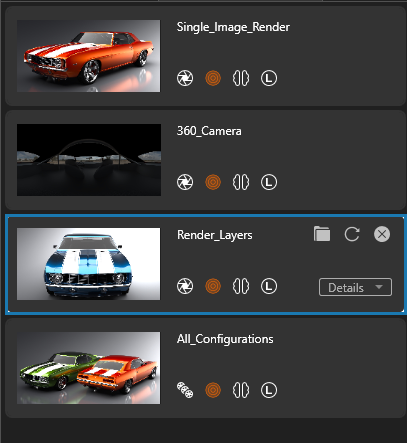Image resolution: width=407 pixels, height=443 pixels.
Task: Re-render the Render_Layers job
Action: tap(352, 234)
